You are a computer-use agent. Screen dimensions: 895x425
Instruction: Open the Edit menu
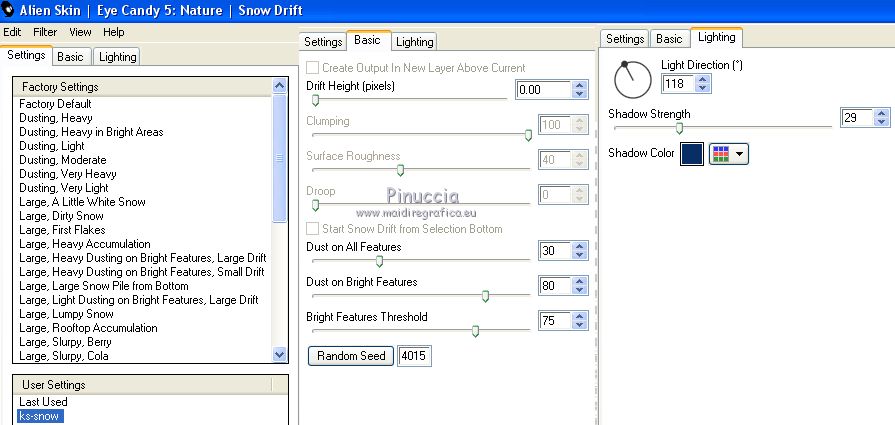12,32
